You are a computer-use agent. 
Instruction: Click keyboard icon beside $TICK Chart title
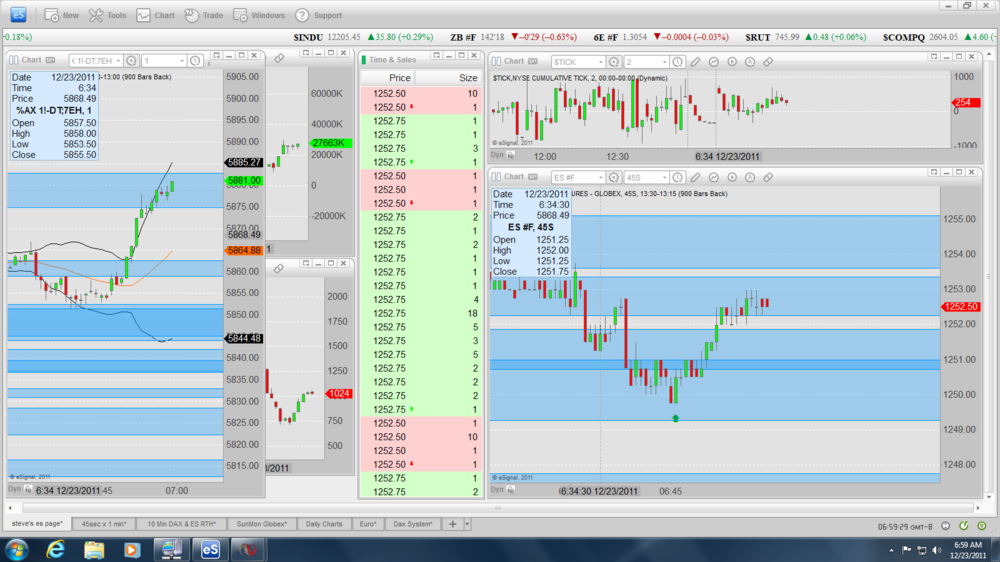pyautogui.click(x=533, y=61)
